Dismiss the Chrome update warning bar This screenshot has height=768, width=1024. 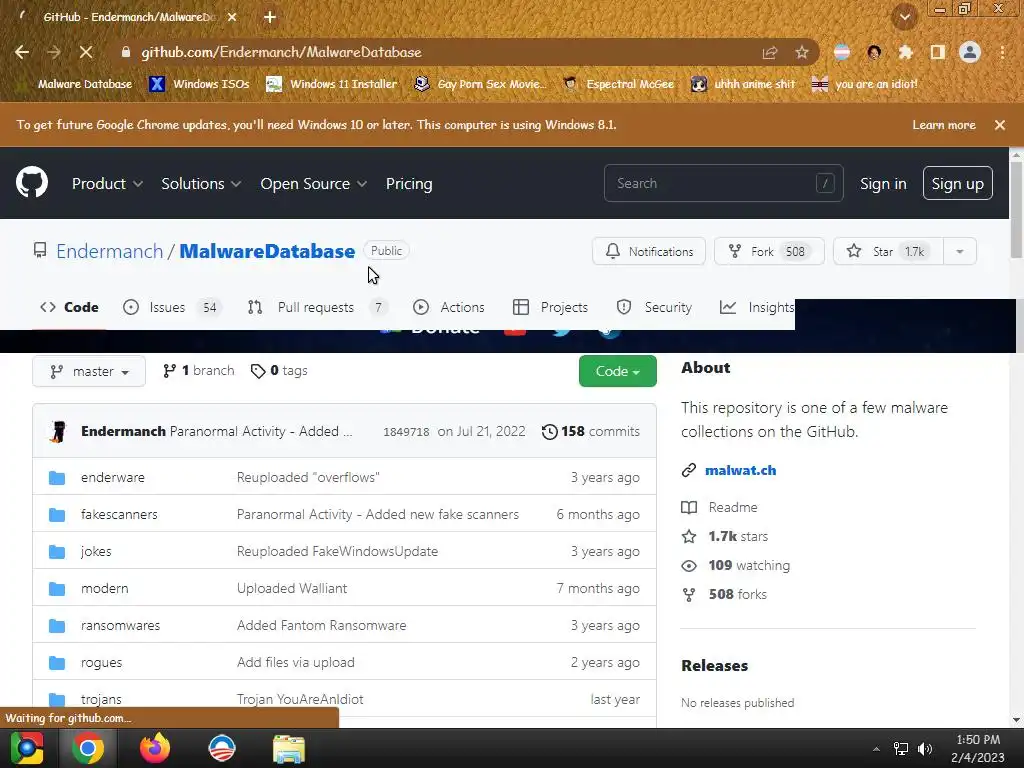[x=1000, y=125]
